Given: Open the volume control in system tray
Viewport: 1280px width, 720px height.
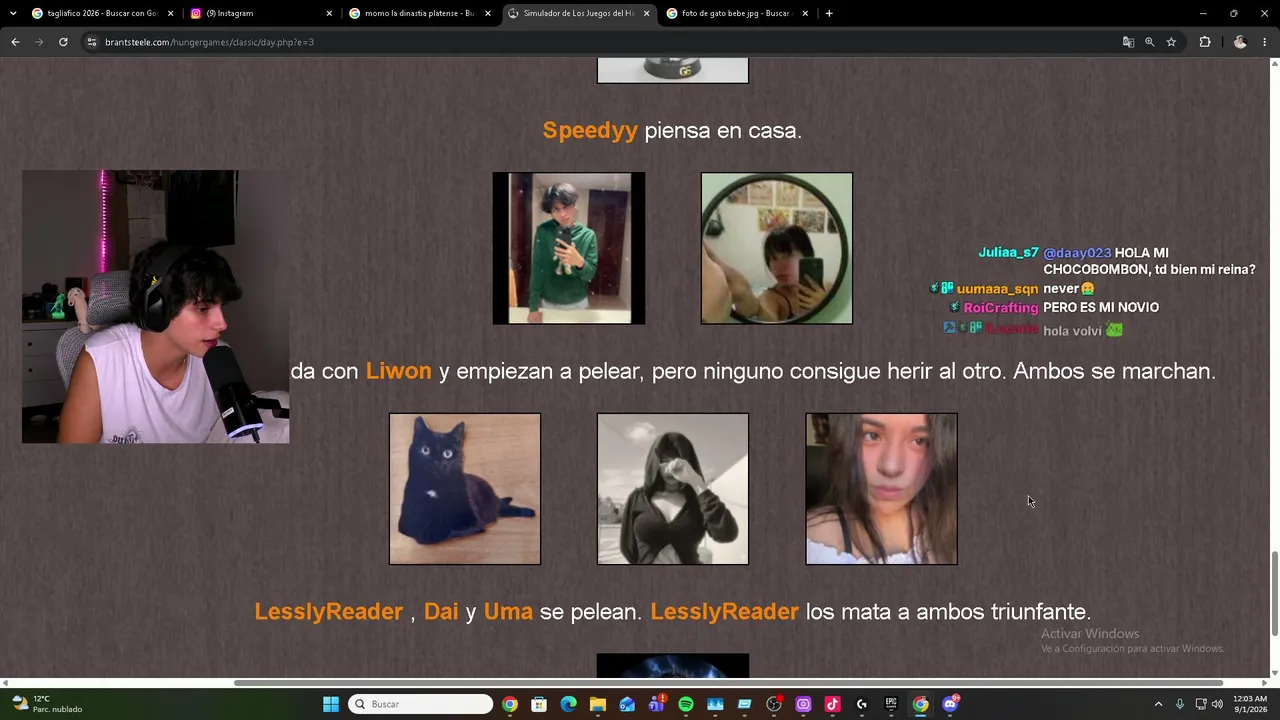Looking at the screenshot, I should tap(1217, 704).
